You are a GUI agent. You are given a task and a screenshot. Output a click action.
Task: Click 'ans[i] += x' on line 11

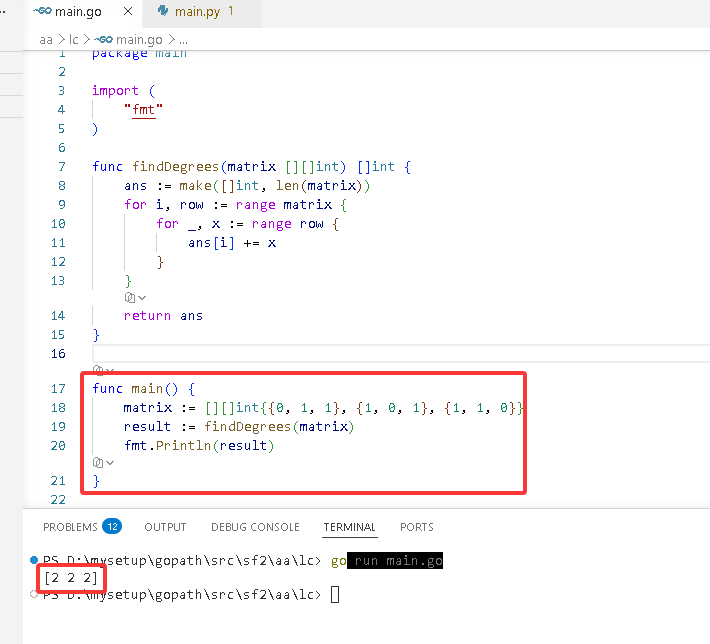click(x=232, y=243)
